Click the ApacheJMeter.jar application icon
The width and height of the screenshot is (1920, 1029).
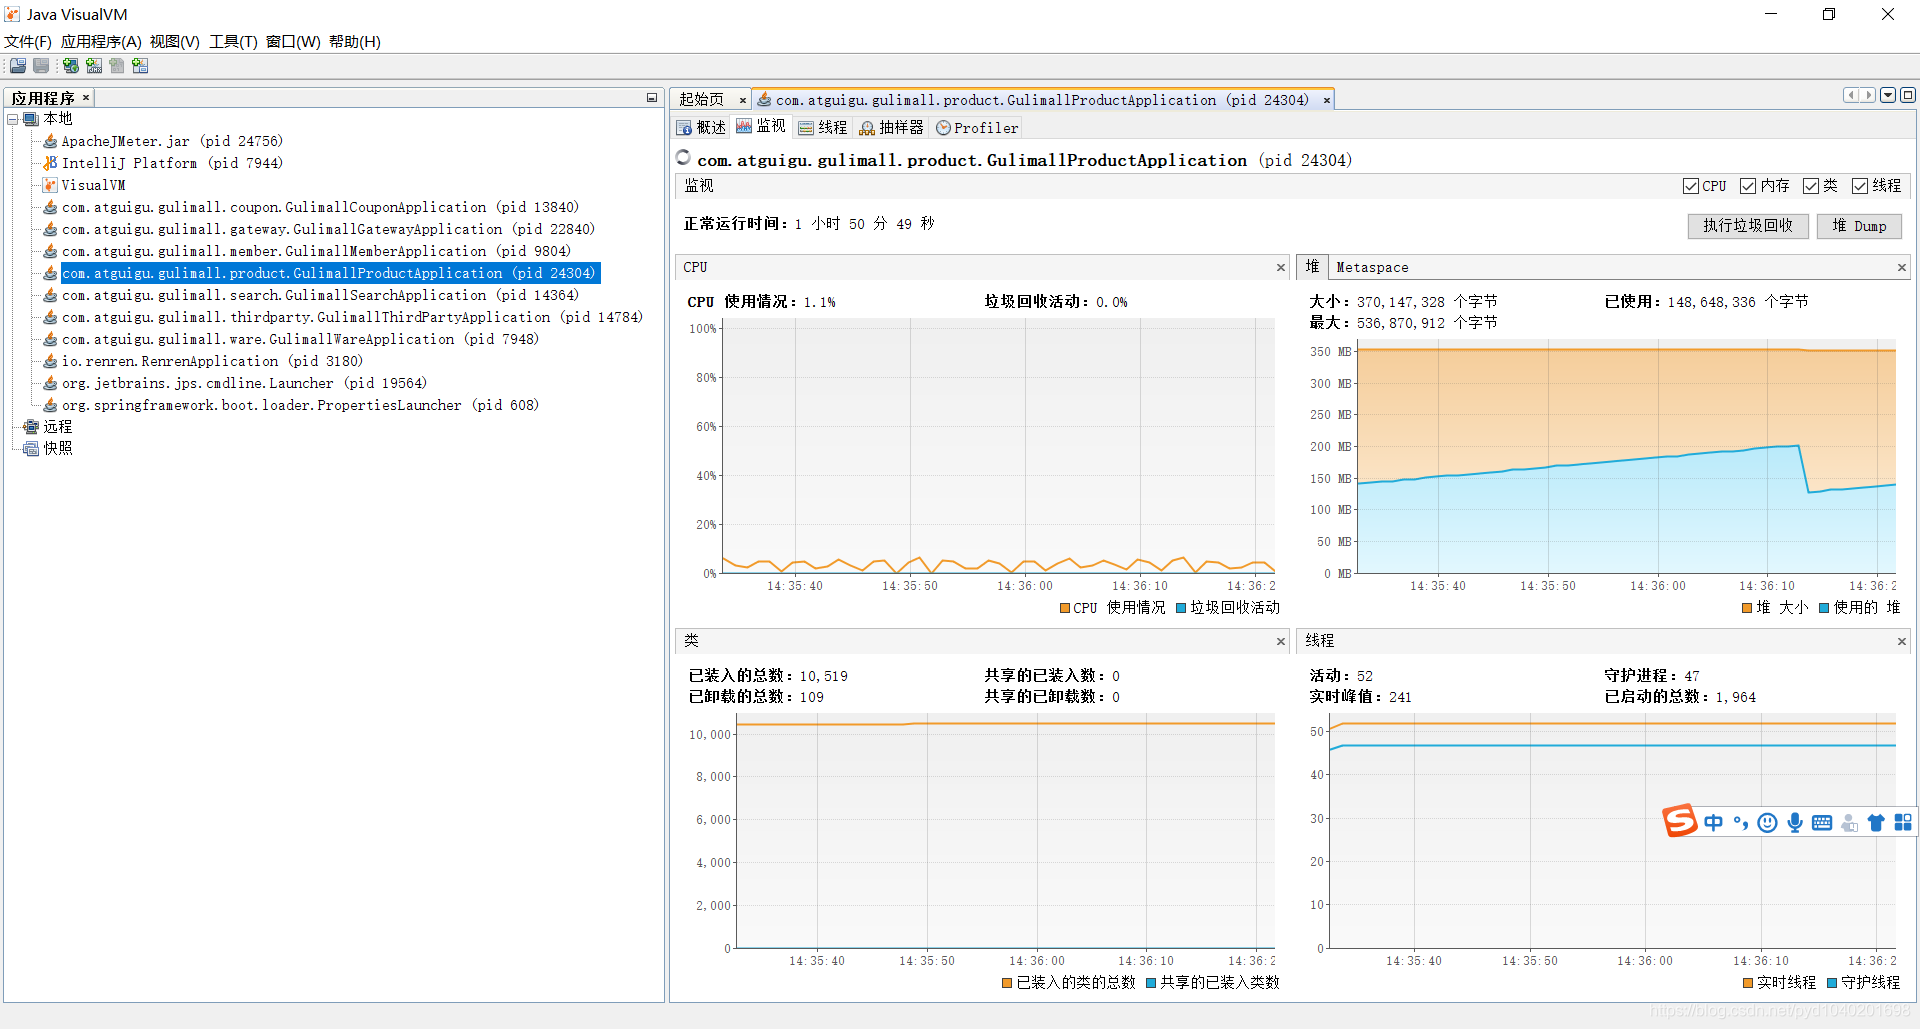coord(50,141)
